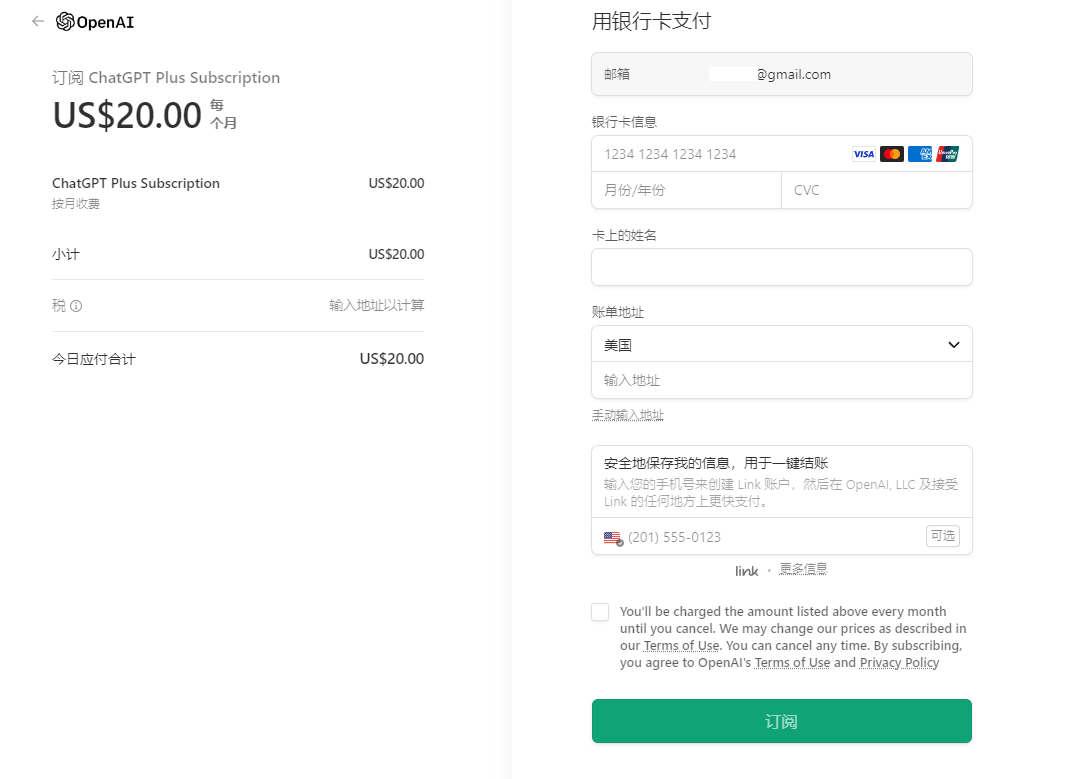Viewport: 1084px width, 779px height.
Task: Open the 手动输入地址 link
Action: (x=627, y=415)
